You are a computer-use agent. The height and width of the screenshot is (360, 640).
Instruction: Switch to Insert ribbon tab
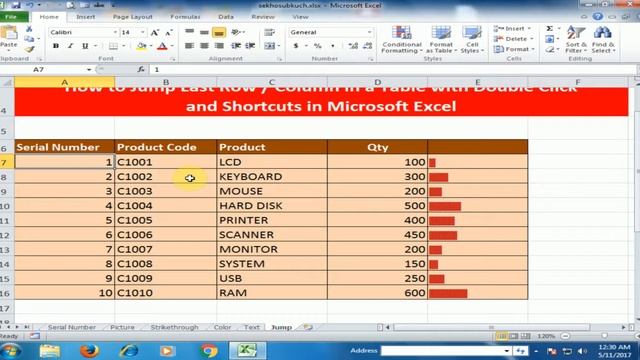coord(85,17)
